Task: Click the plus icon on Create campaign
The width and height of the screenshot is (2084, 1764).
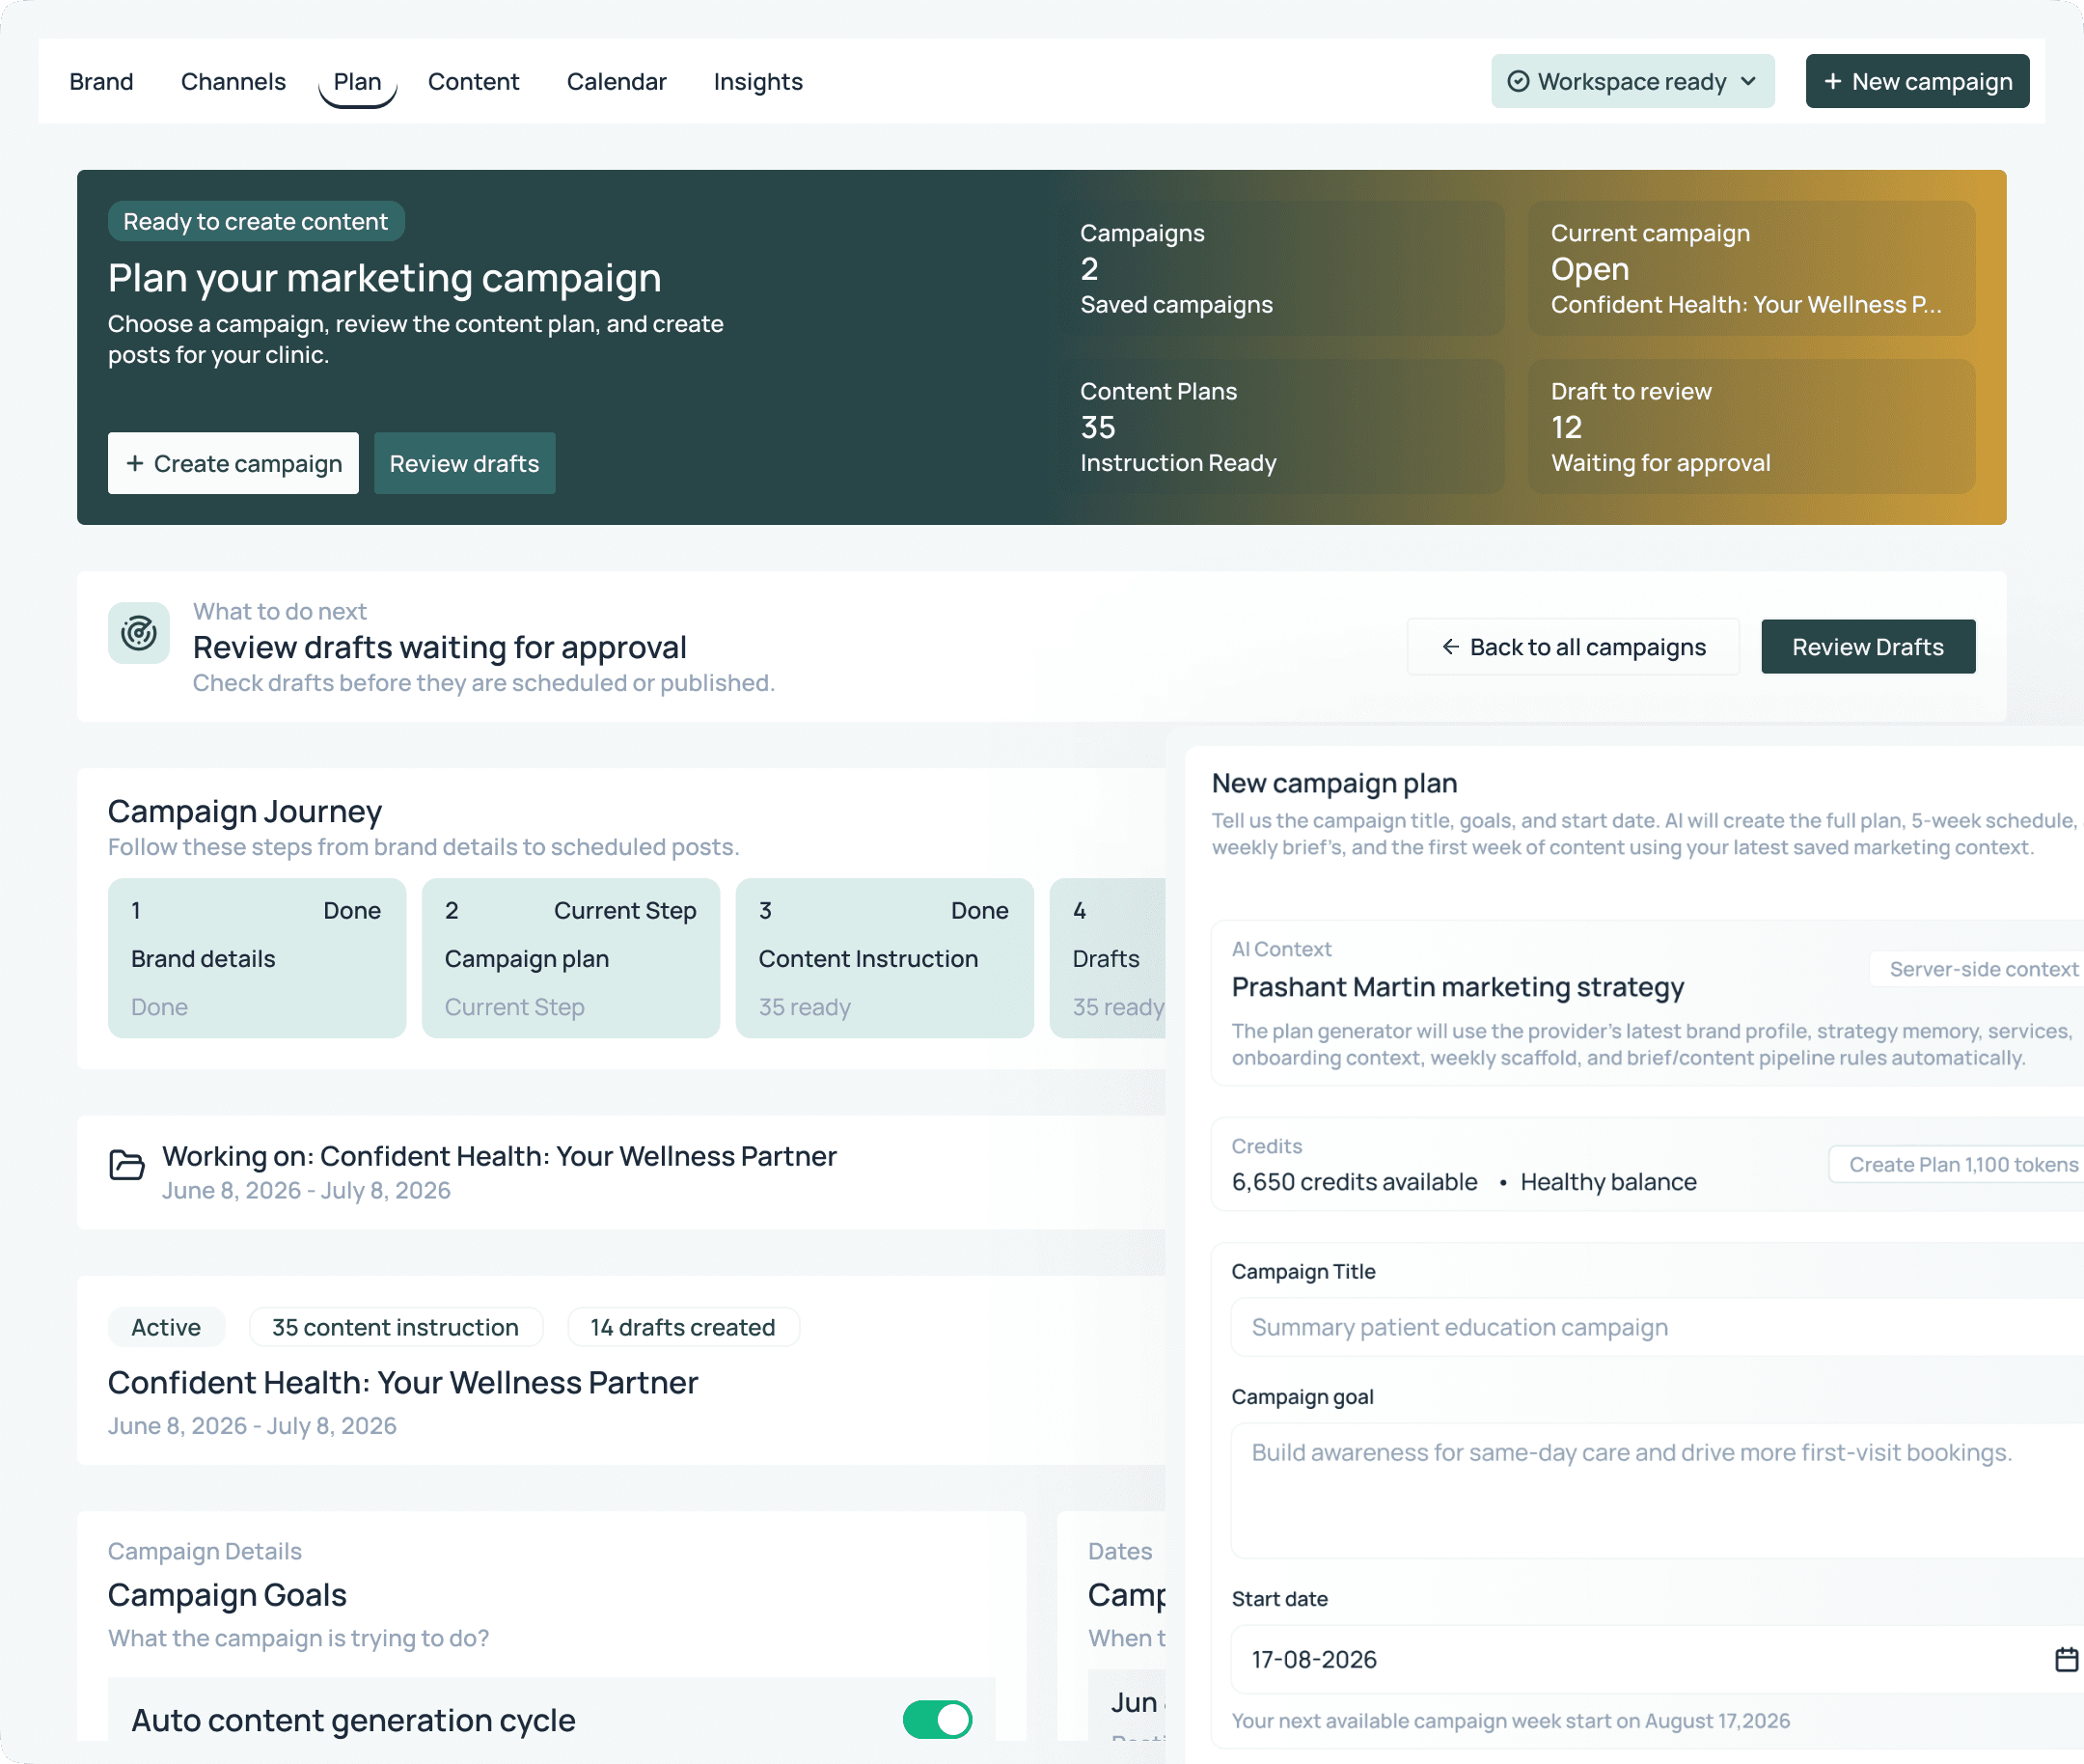Action: [x=135, y=463]
